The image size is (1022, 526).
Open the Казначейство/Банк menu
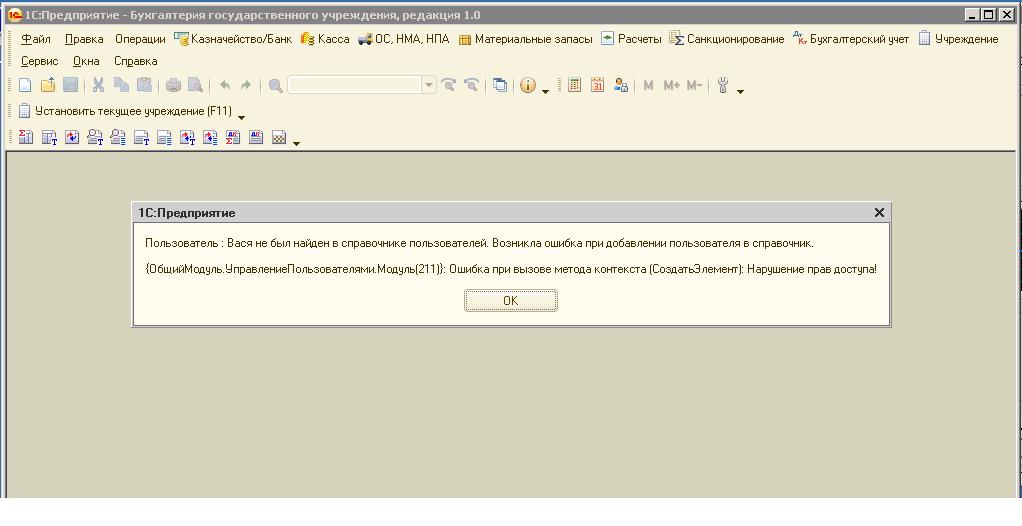point(233,39)
